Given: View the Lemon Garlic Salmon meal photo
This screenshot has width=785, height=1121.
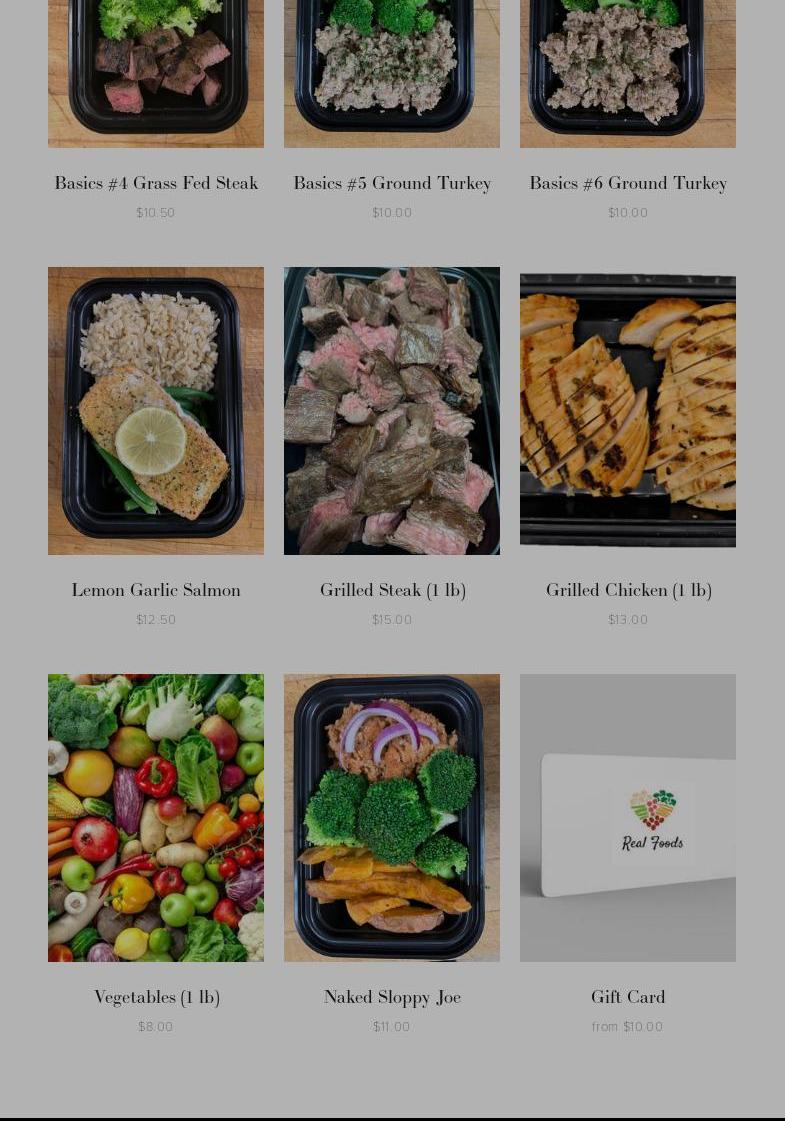Looking at the screenshot, I should point(156,411).
